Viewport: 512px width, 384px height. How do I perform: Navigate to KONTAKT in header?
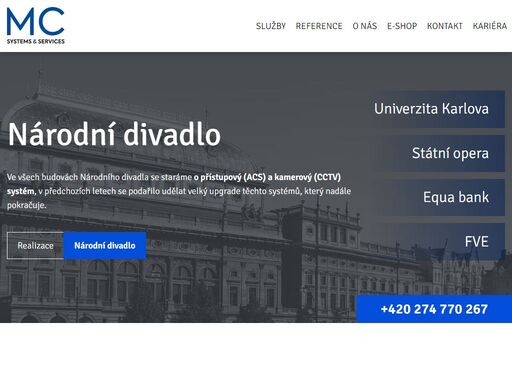point(445,26)
